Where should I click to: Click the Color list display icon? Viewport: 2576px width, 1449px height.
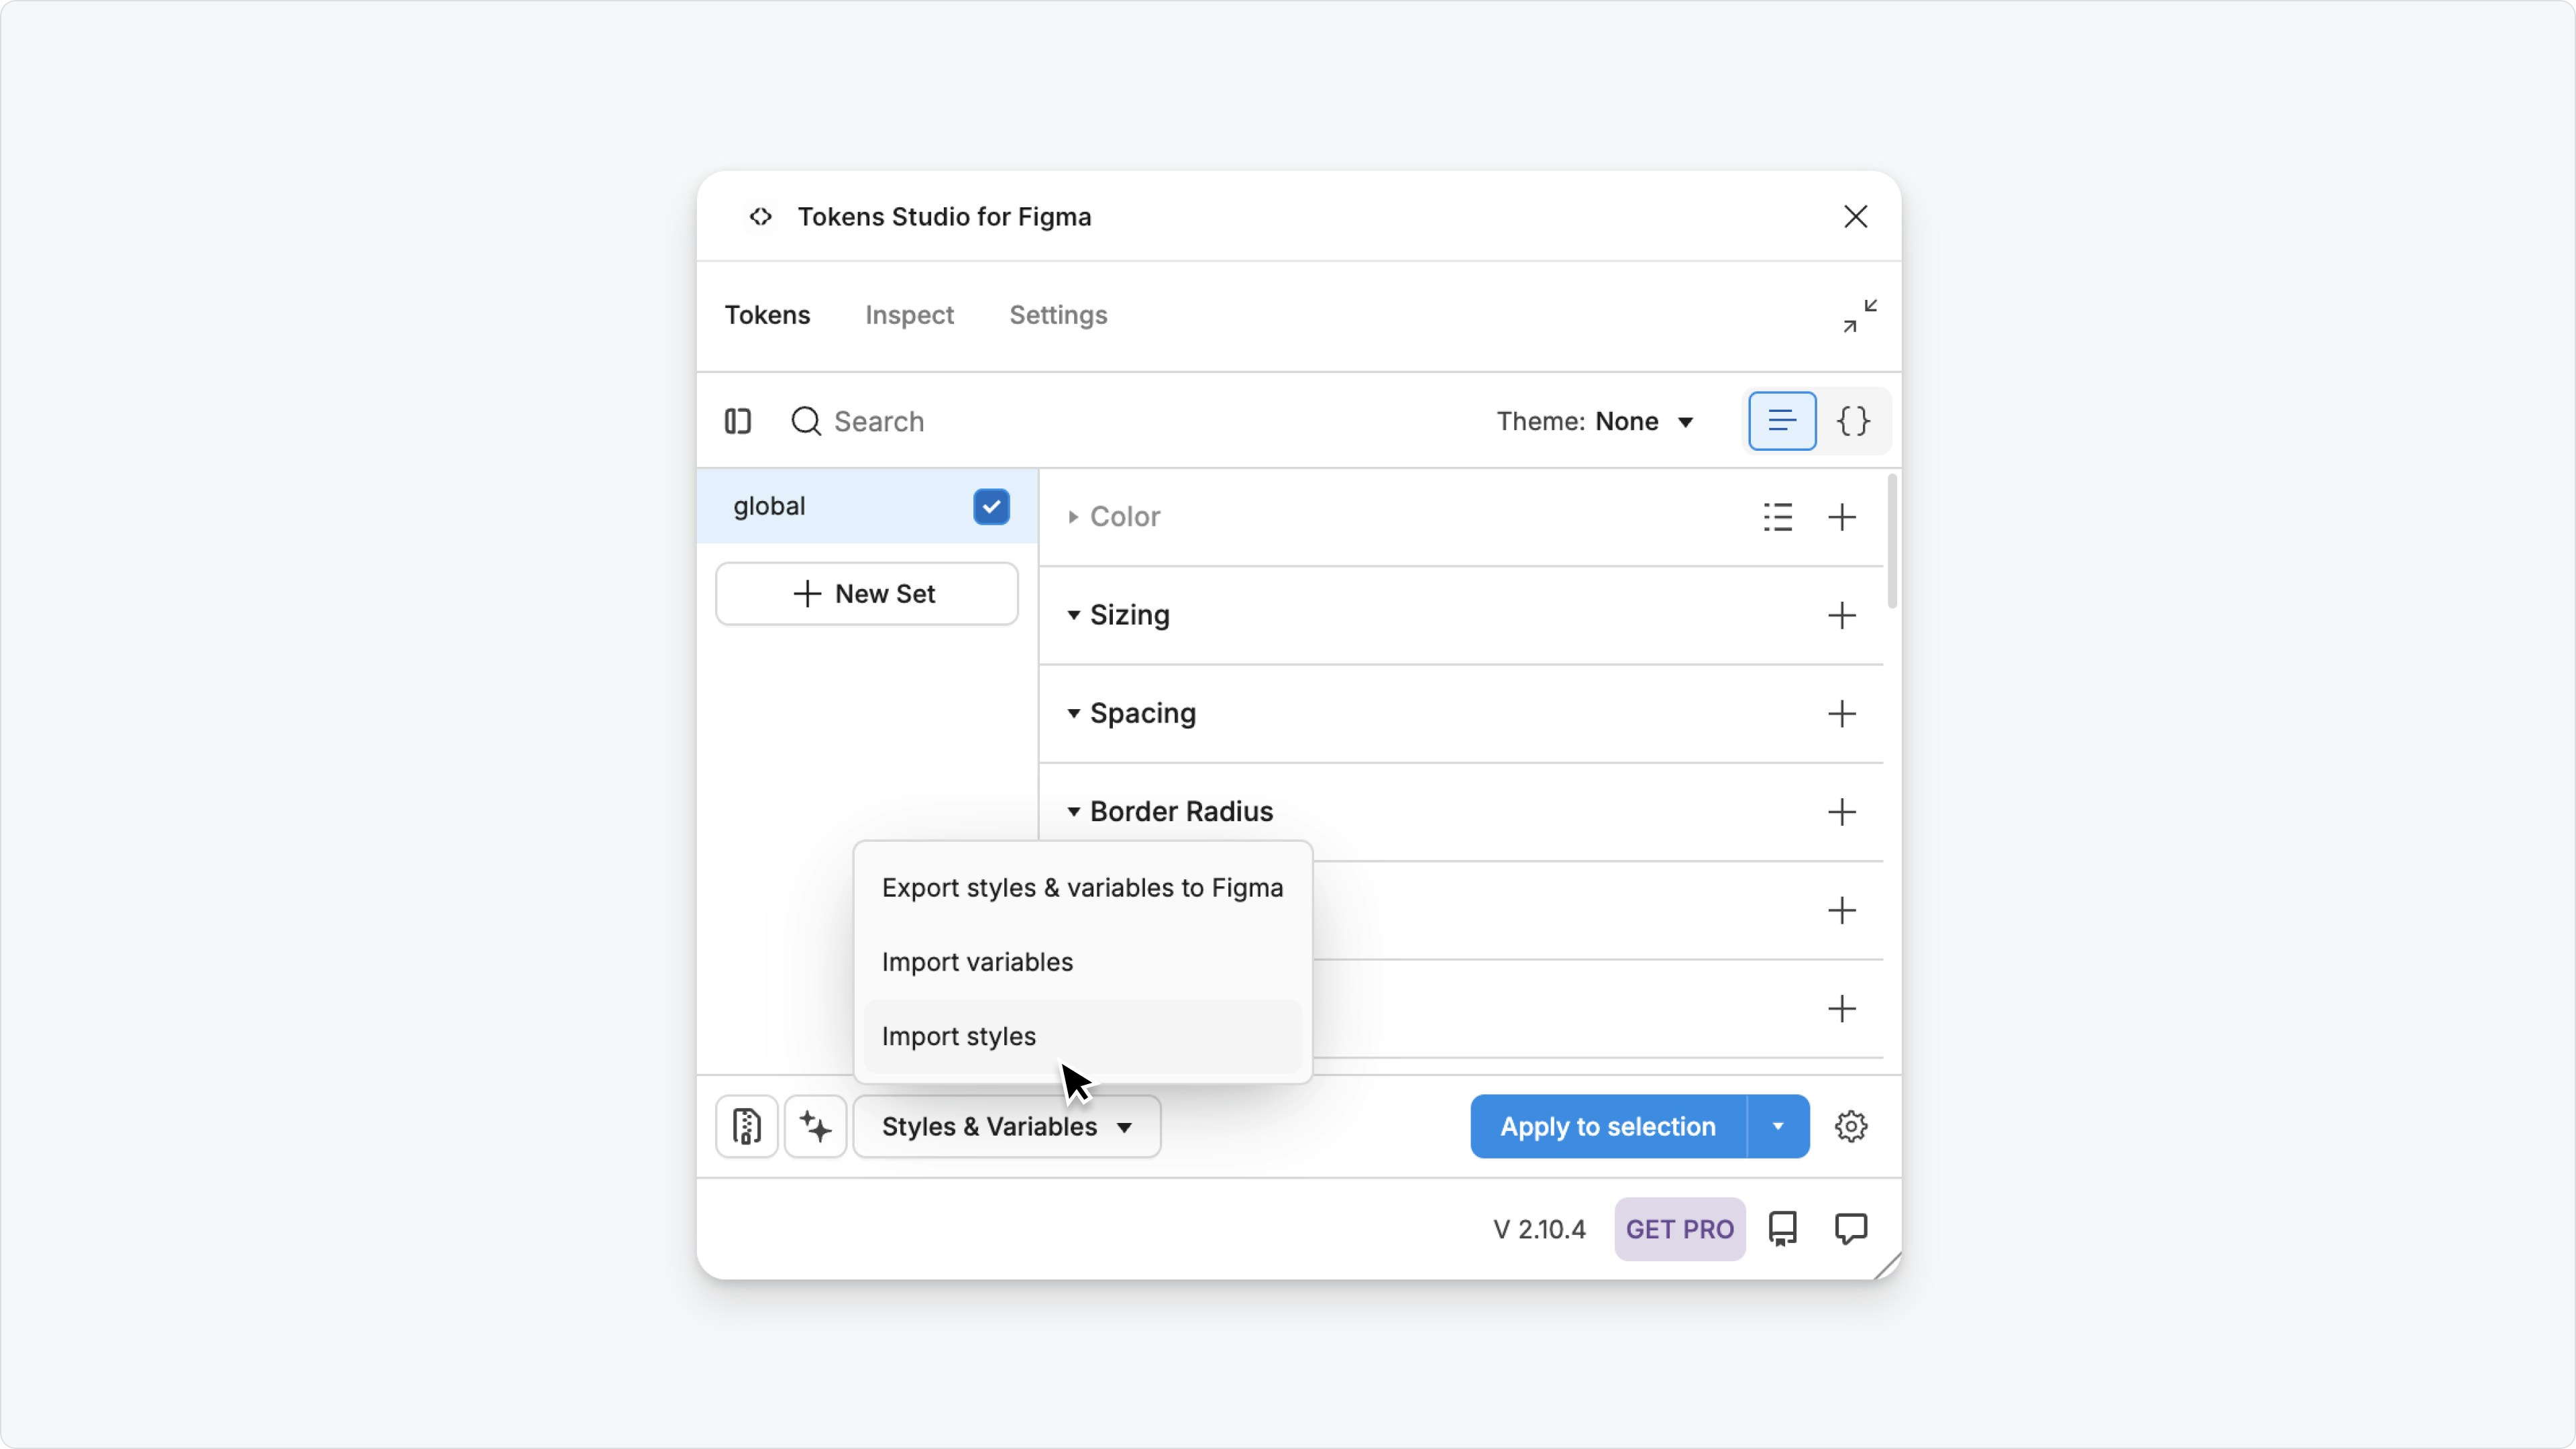click(1777, 517)
